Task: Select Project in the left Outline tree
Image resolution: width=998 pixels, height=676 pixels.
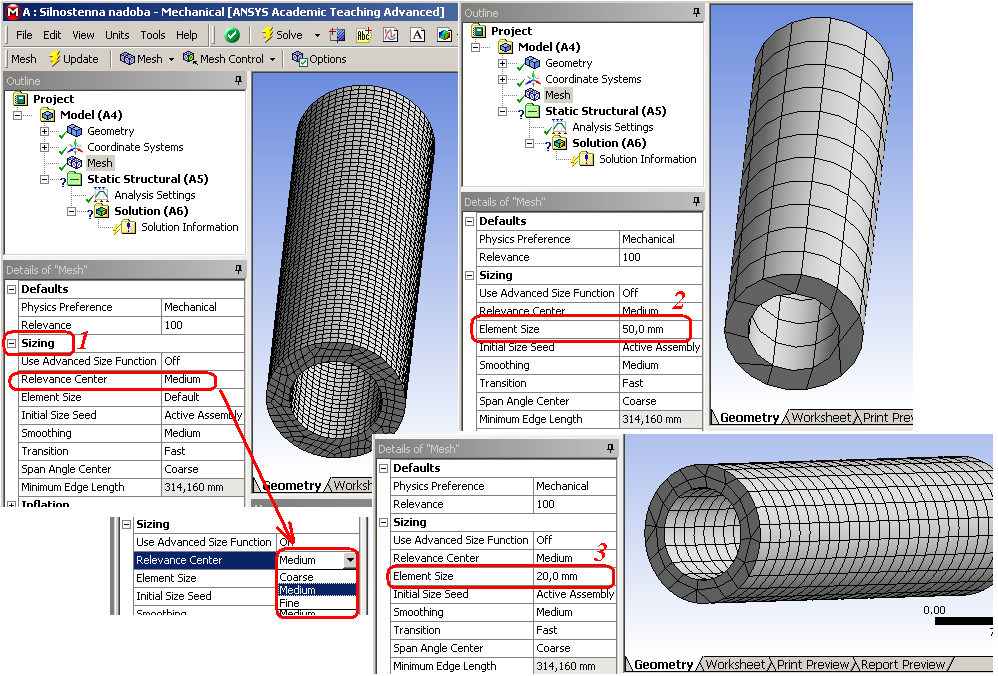Action: pos(53,99)
